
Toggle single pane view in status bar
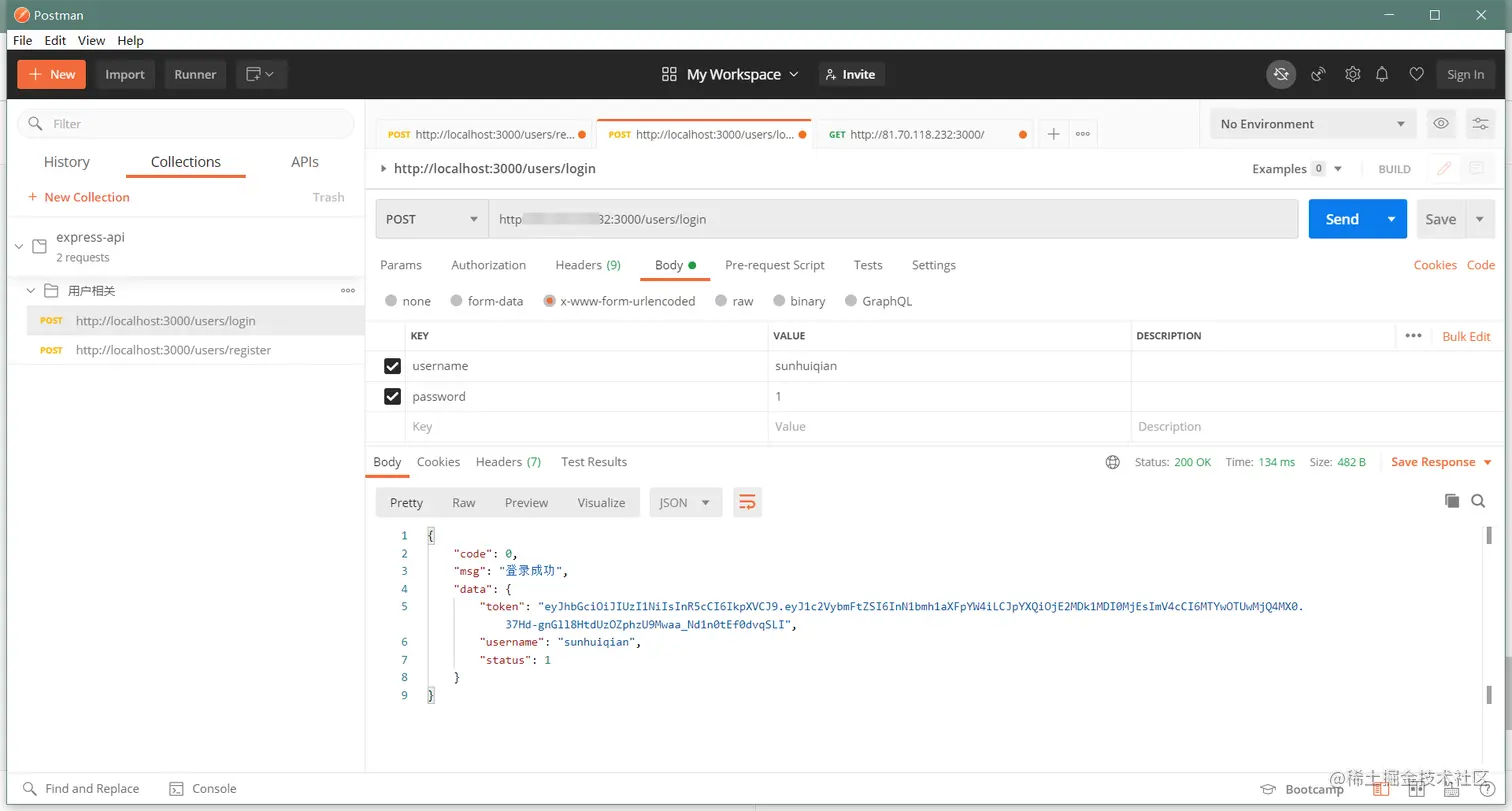(1381, 789)
